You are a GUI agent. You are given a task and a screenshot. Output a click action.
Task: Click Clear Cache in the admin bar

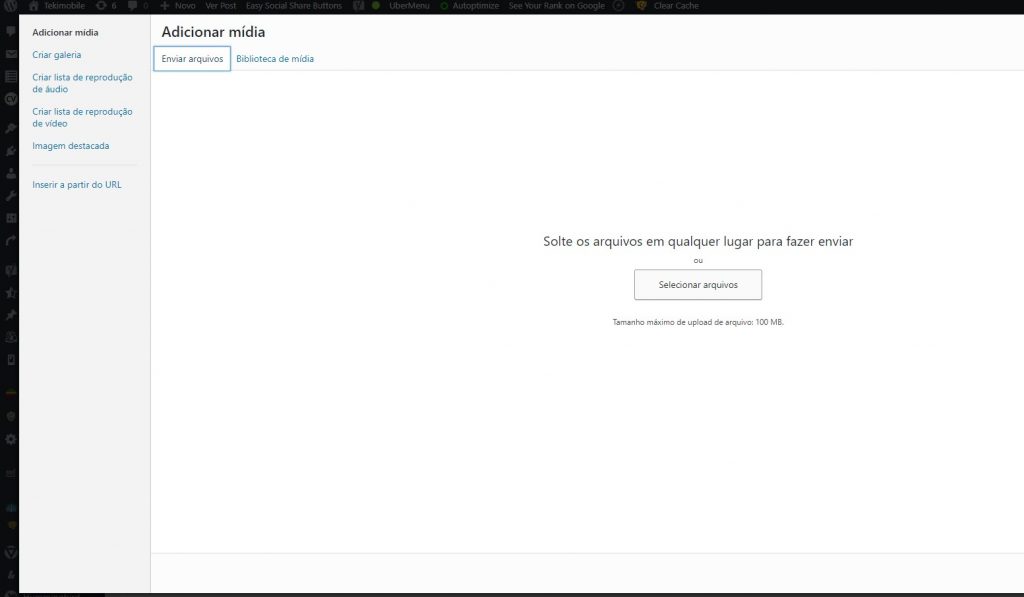pyautogui.click(x=678, y=6)
